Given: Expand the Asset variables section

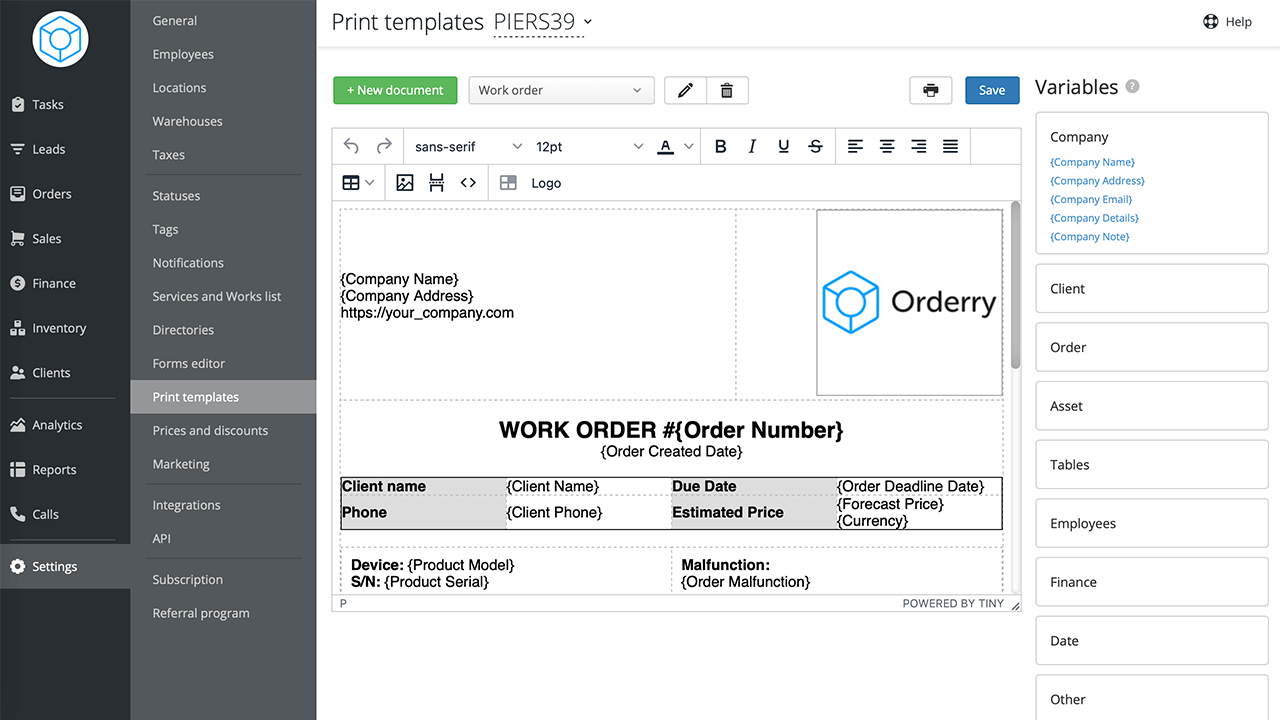Looking at the screenshot, I should [x=1152, y=406].
